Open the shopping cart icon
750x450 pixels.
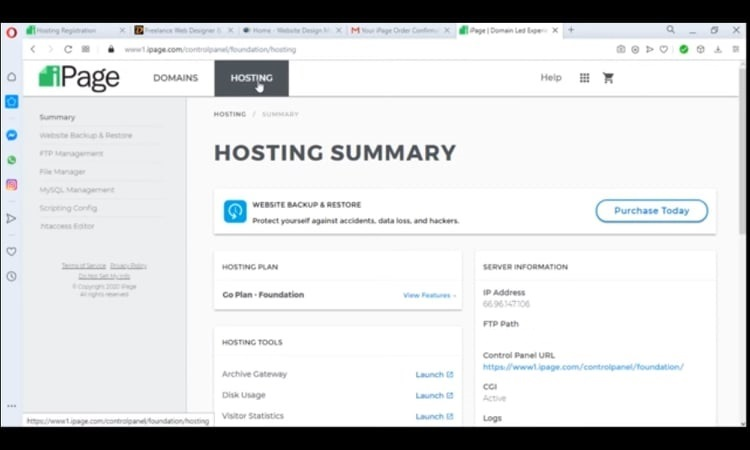(608, 77)
